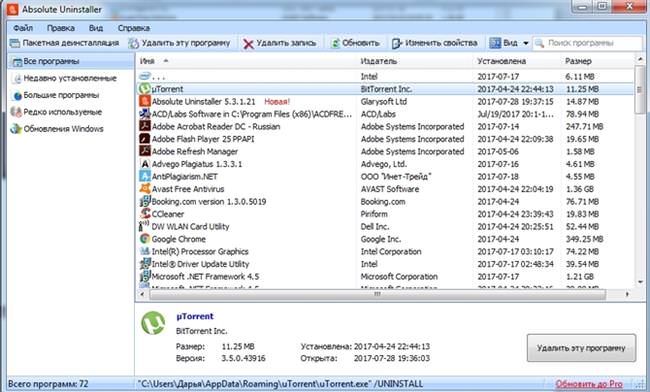Click the uninstall command path in the status bar
Image resolution: width=650 pixels, height=392 pixels.
[x=280, y=384]
